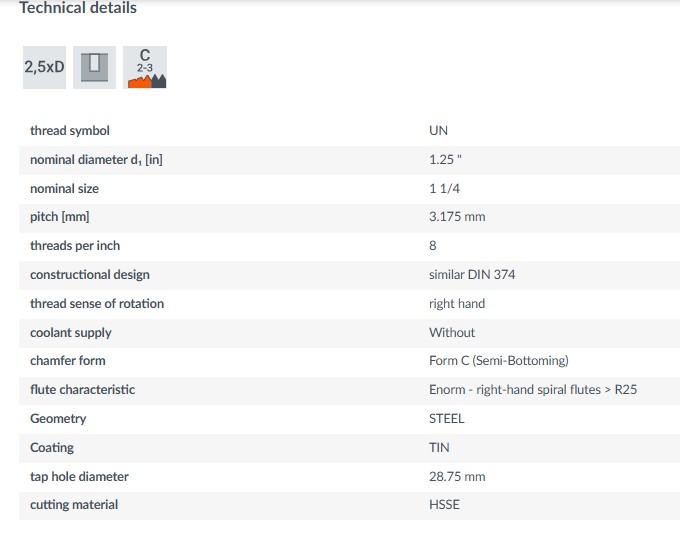Click the Form C (Semi-Bottoming) value
The height and width of the screenshot is (533, 680).
pyautogui.click(x=498, y=360)
